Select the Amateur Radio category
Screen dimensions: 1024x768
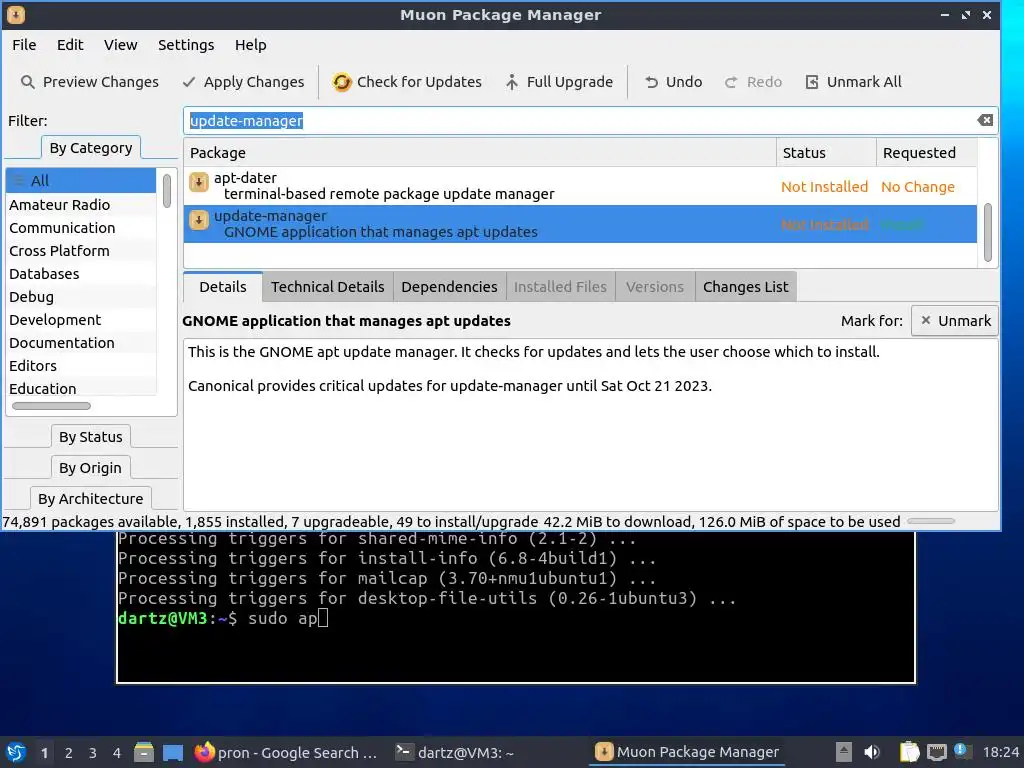pos(81,205)
